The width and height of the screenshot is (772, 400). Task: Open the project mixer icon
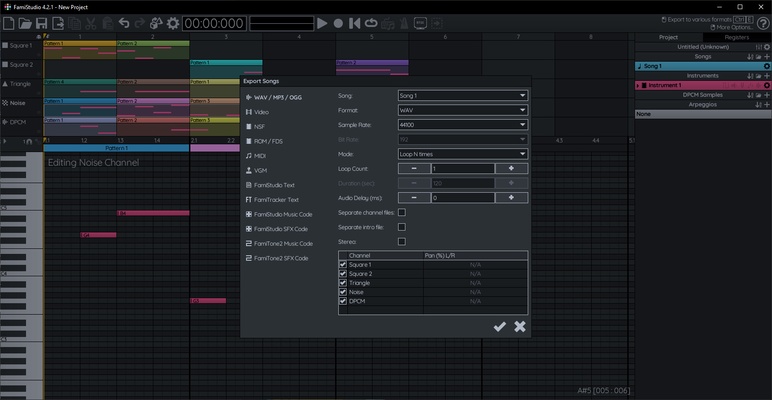759,47
